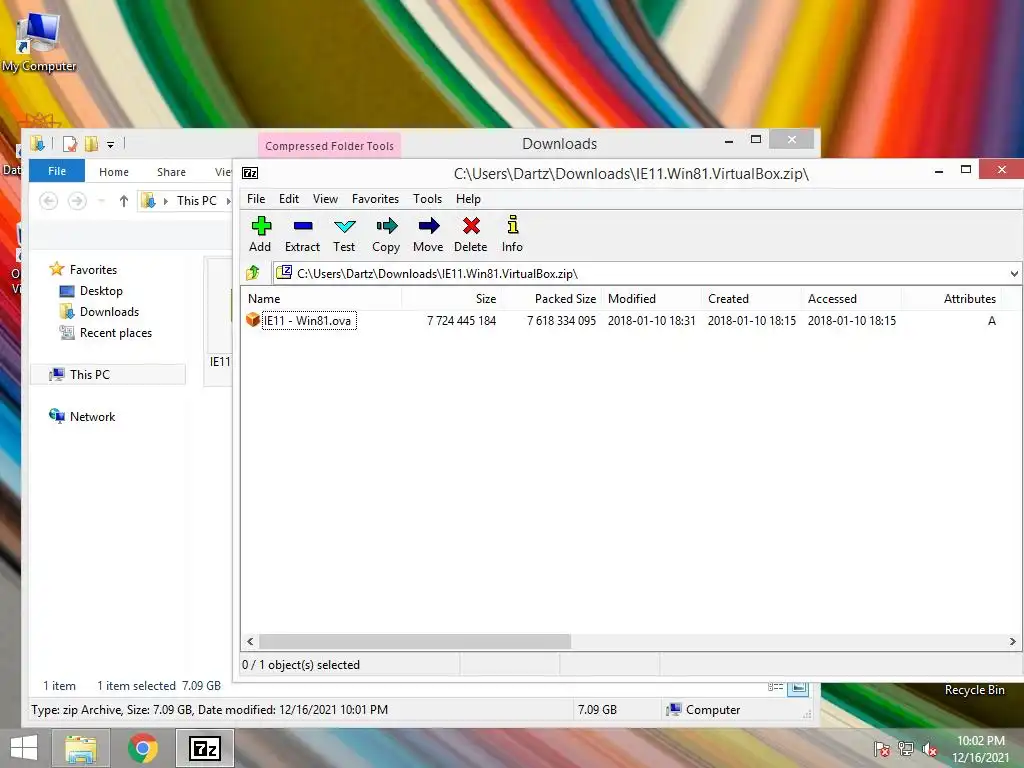Sort by the Modified column header
1024x768 pixels.
[652, 298]
